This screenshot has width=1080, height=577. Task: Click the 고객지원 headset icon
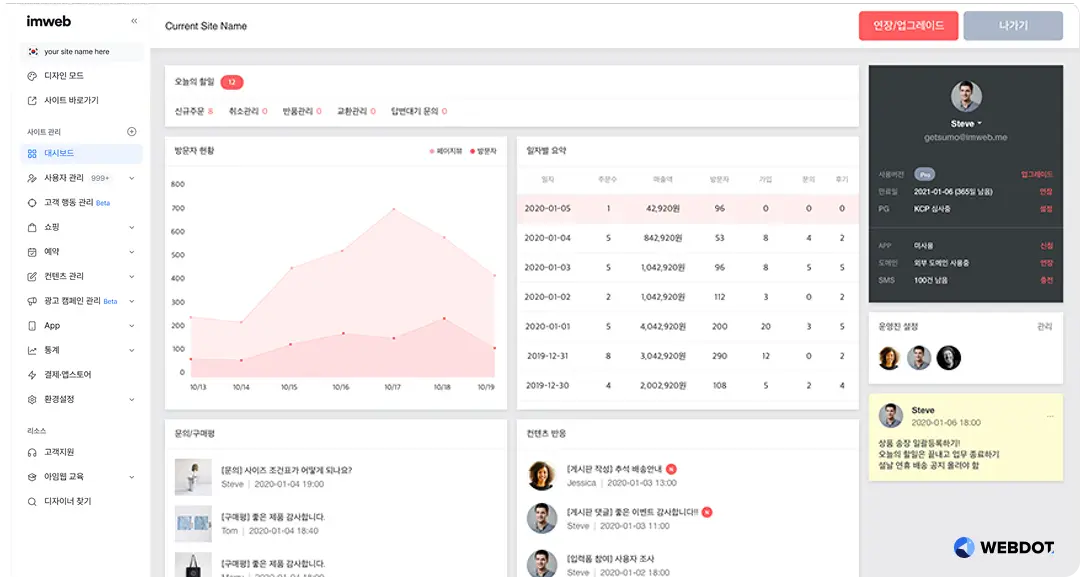[x=32, y=452]
